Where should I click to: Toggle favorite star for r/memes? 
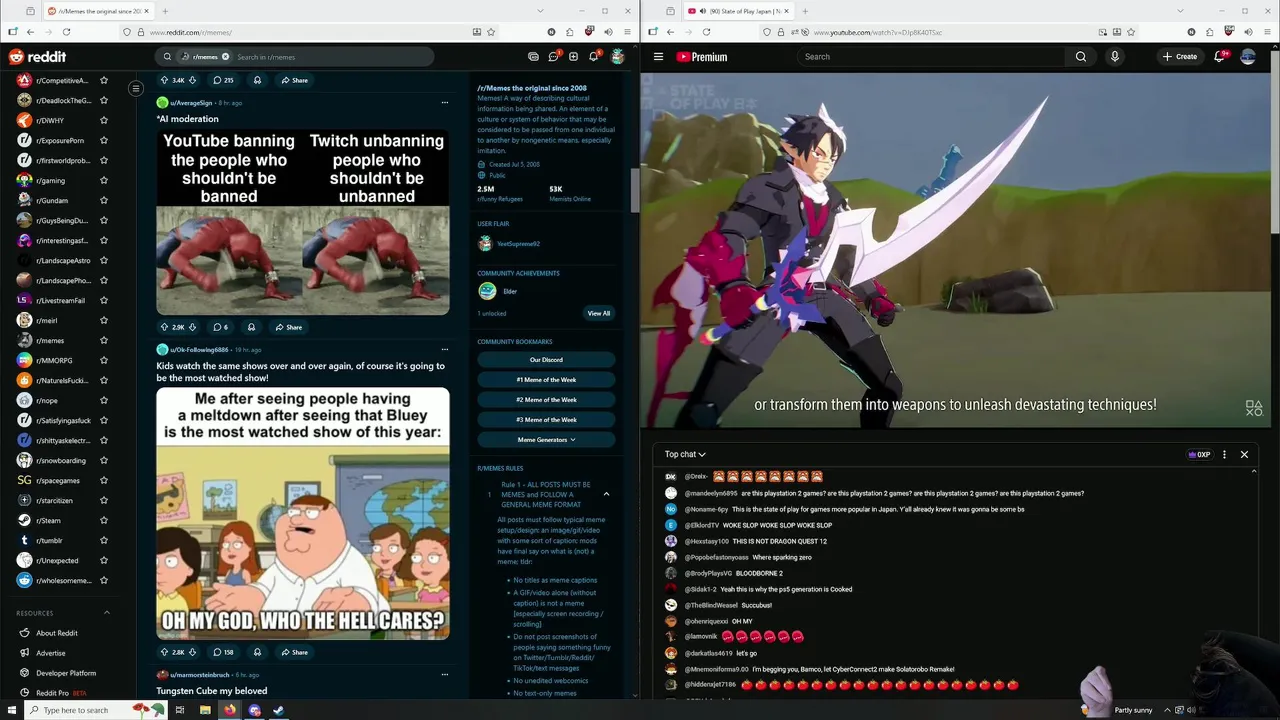click(x=104, y=340)
